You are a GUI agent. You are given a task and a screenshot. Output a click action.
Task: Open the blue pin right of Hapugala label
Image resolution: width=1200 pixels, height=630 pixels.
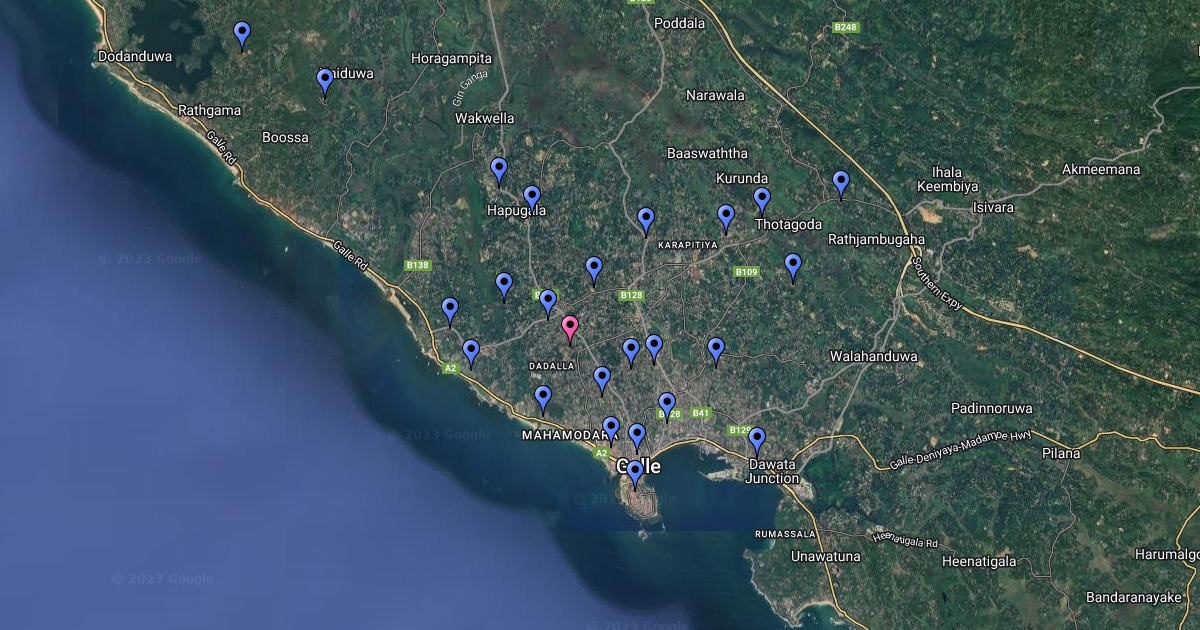(x=532, y=197)
